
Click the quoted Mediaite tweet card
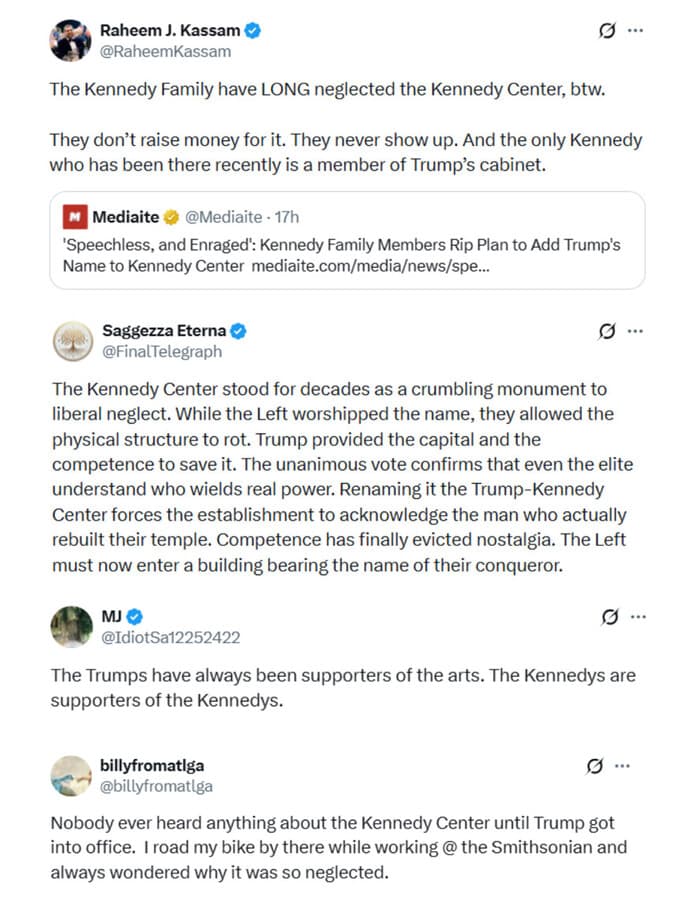(349, 240)
